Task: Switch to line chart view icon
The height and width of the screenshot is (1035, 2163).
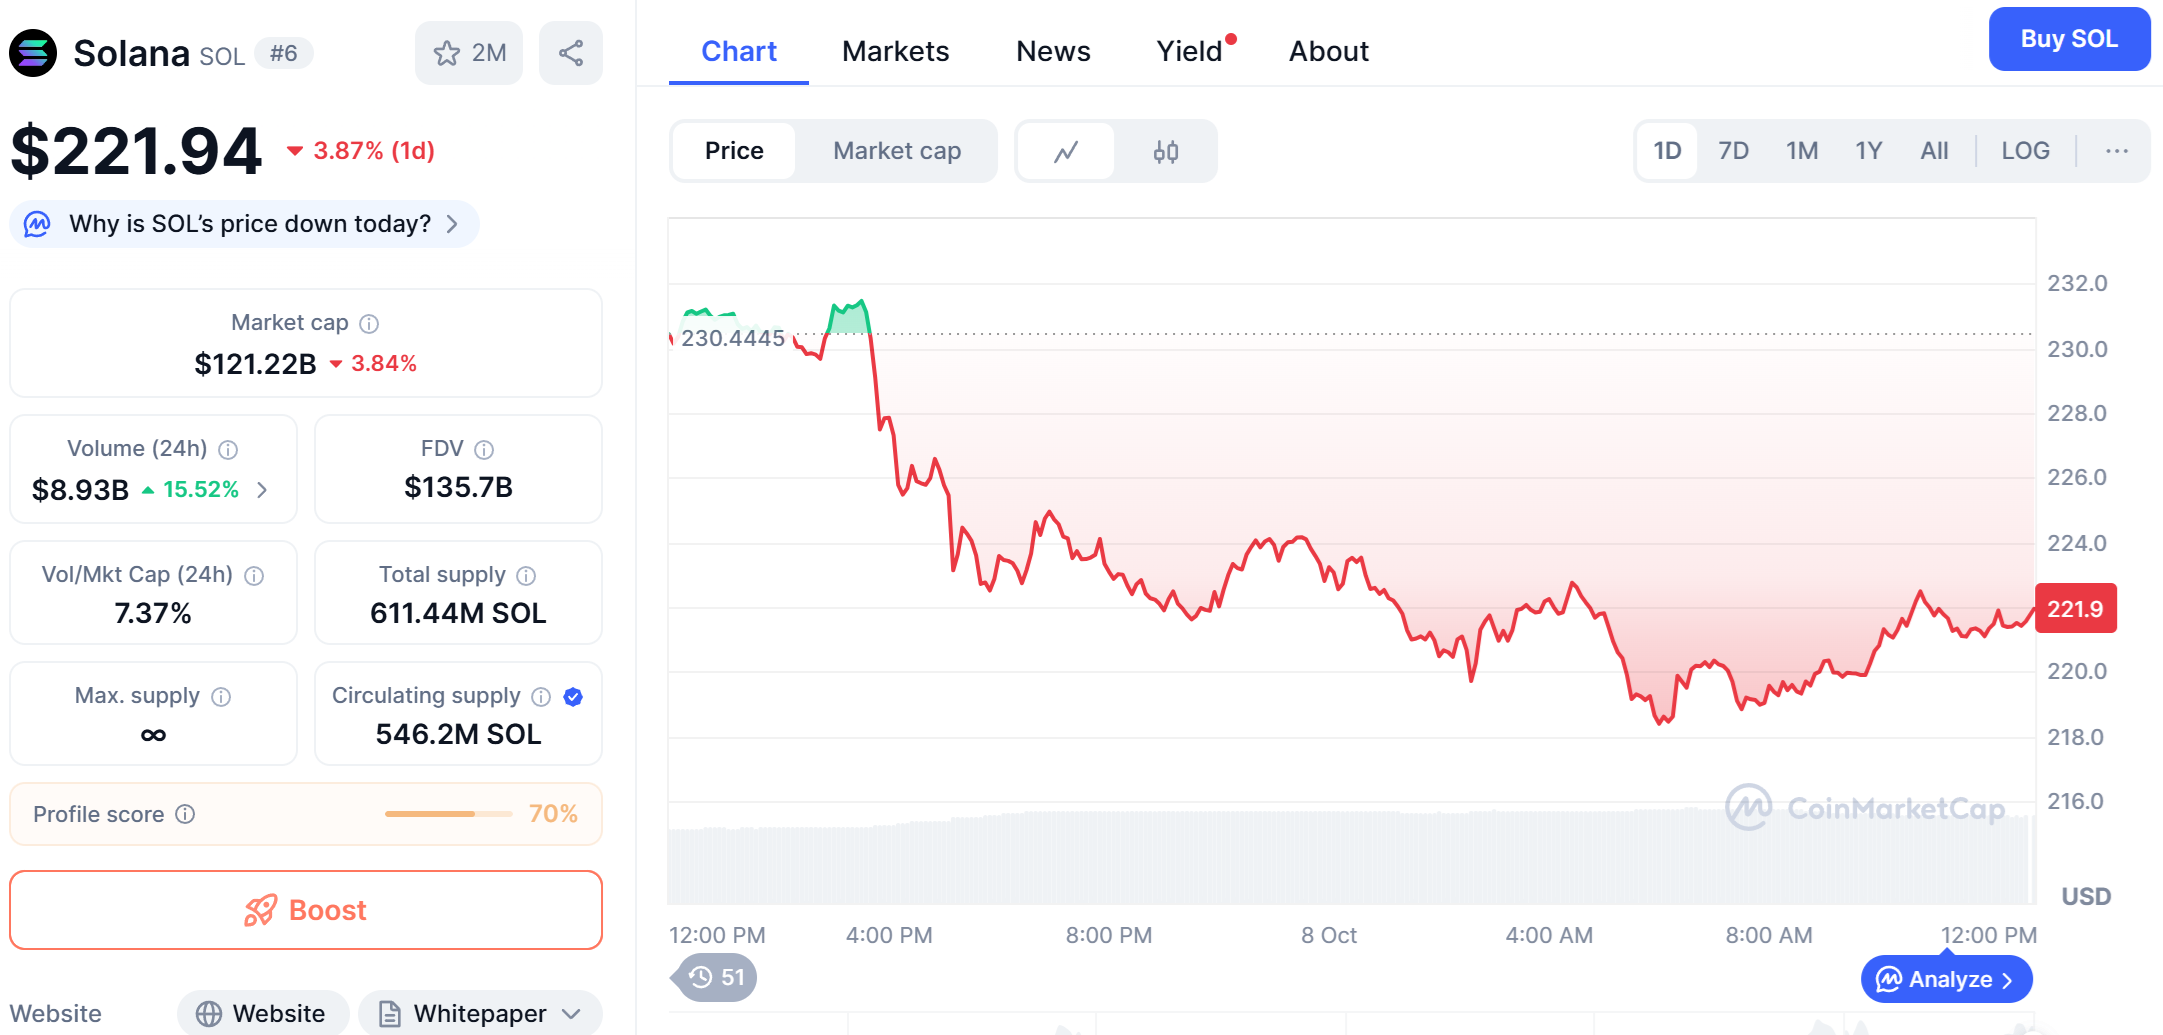Action: click(1066, 151)
